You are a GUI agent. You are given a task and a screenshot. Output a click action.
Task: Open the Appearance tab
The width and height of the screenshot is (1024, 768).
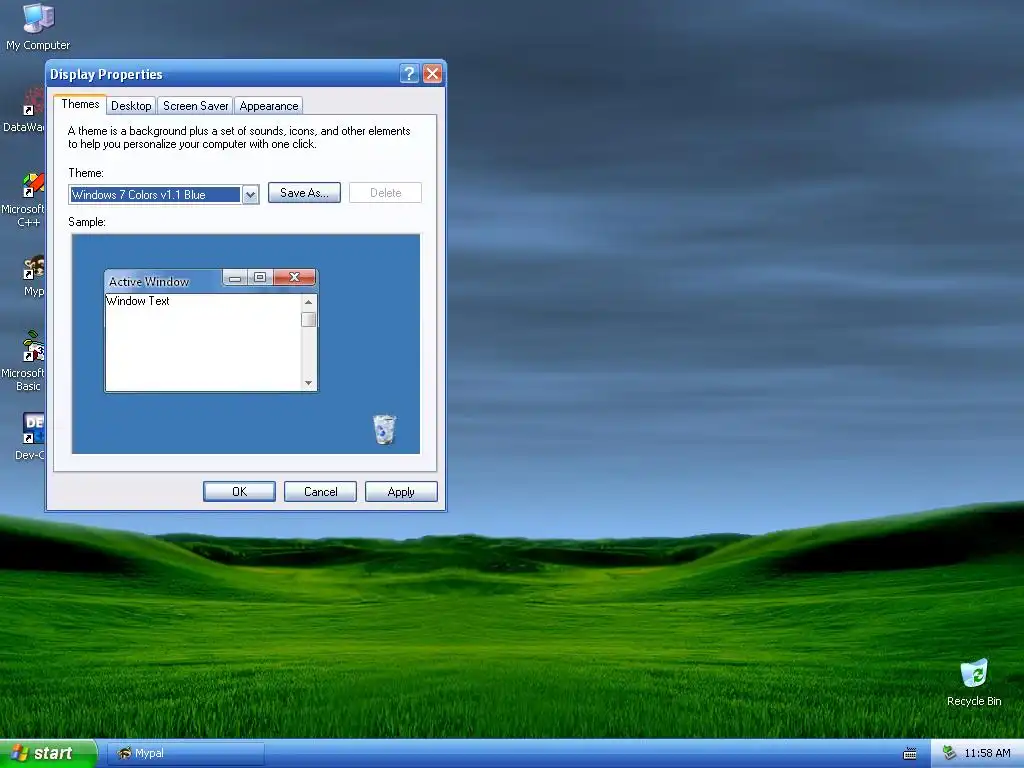tap(268, 106)
